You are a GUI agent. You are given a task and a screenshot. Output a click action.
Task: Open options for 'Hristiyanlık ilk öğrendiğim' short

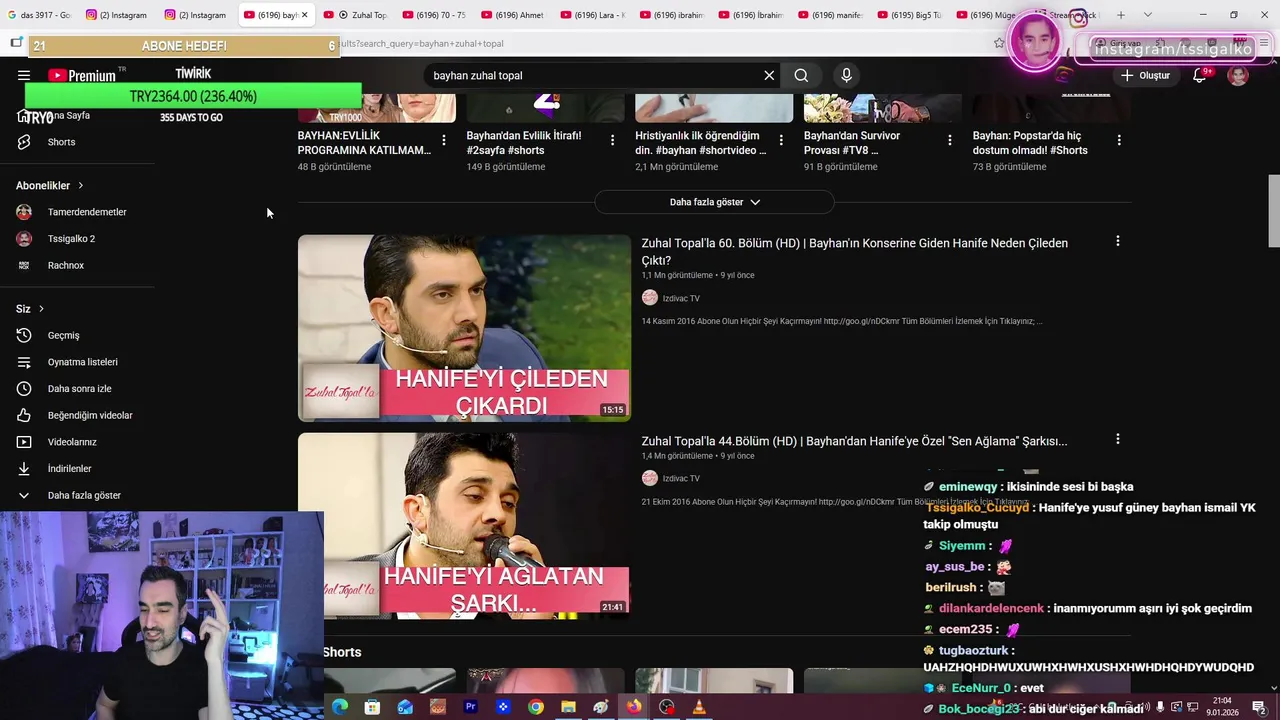pos(781,140)
